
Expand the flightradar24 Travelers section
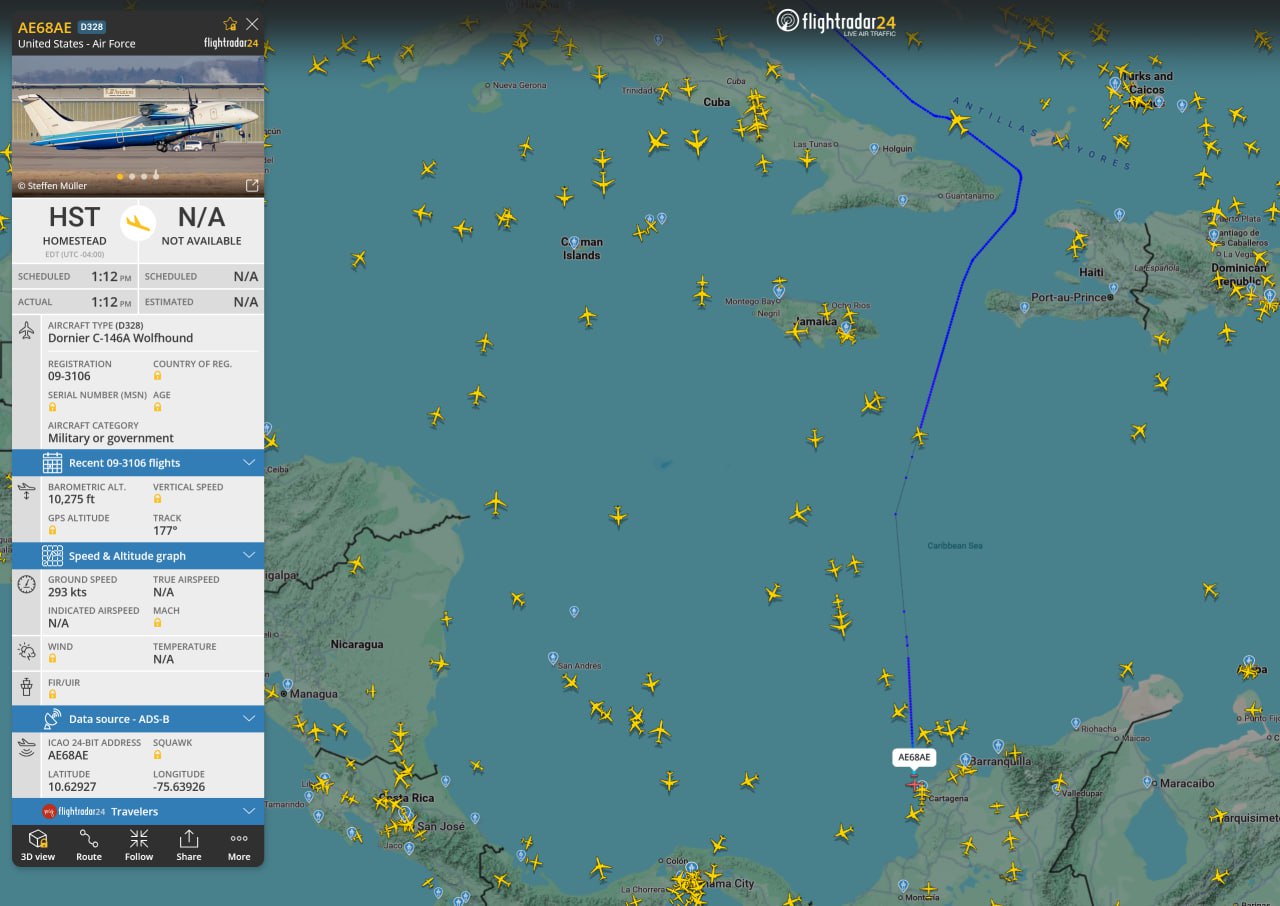[251, 811]
